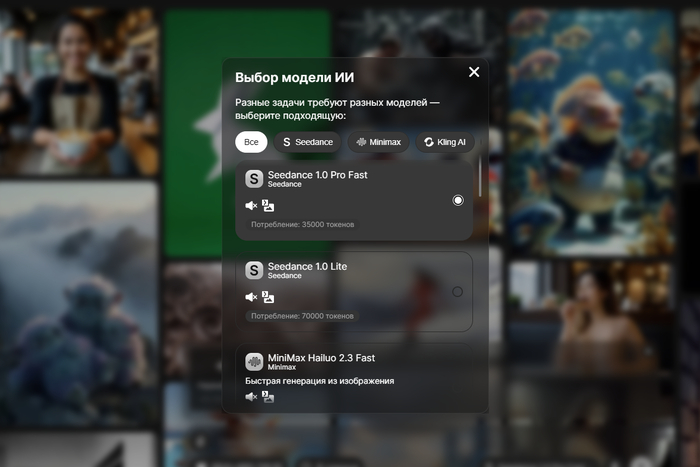The width and height of the screenshot is (700, 467).
Task: Close the model selection dialog
Action: point(474,72)
